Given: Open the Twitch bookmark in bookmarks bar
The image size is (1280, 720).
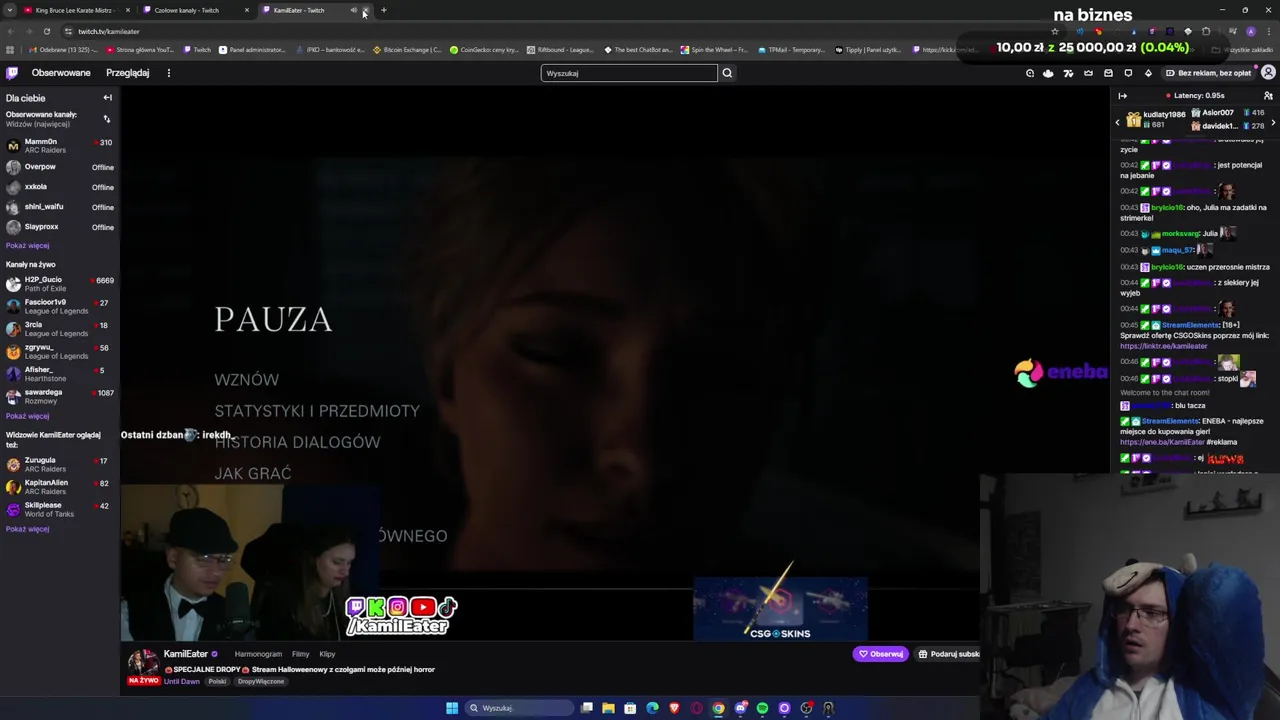Looking at the screenshot, I should point(198,50).
